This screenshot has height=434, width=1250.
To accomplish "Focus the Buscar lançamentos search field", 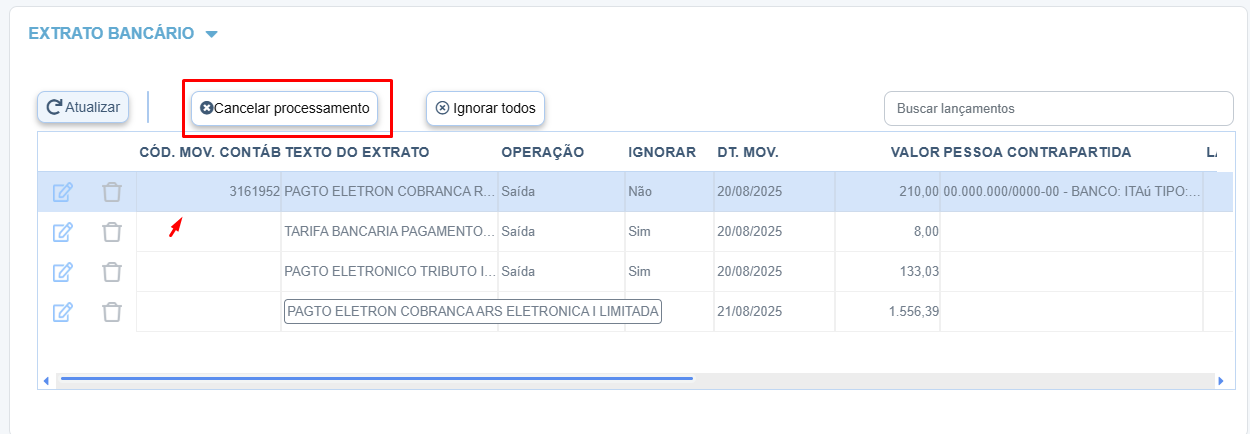I will tap(1059, 108).
